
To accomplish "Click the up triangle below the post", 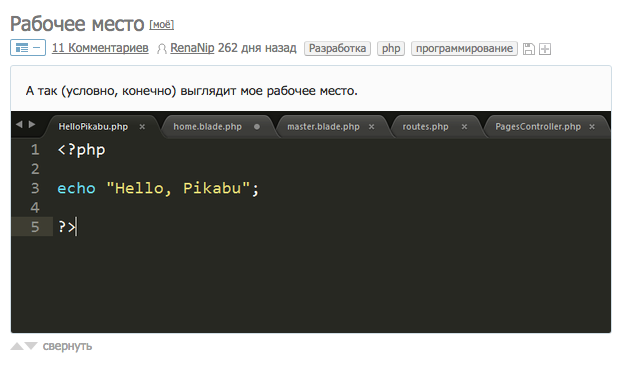I will pos(17,346).
